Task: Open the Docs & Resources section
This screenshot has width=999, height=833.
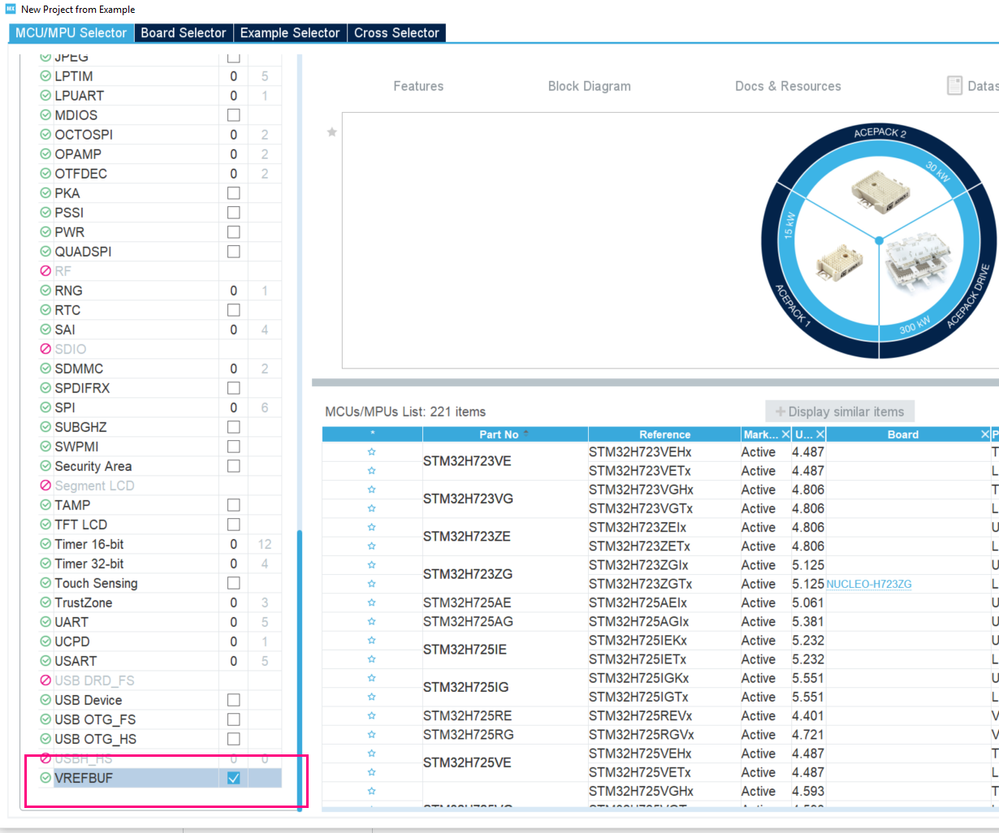Action: pos(787,86)
